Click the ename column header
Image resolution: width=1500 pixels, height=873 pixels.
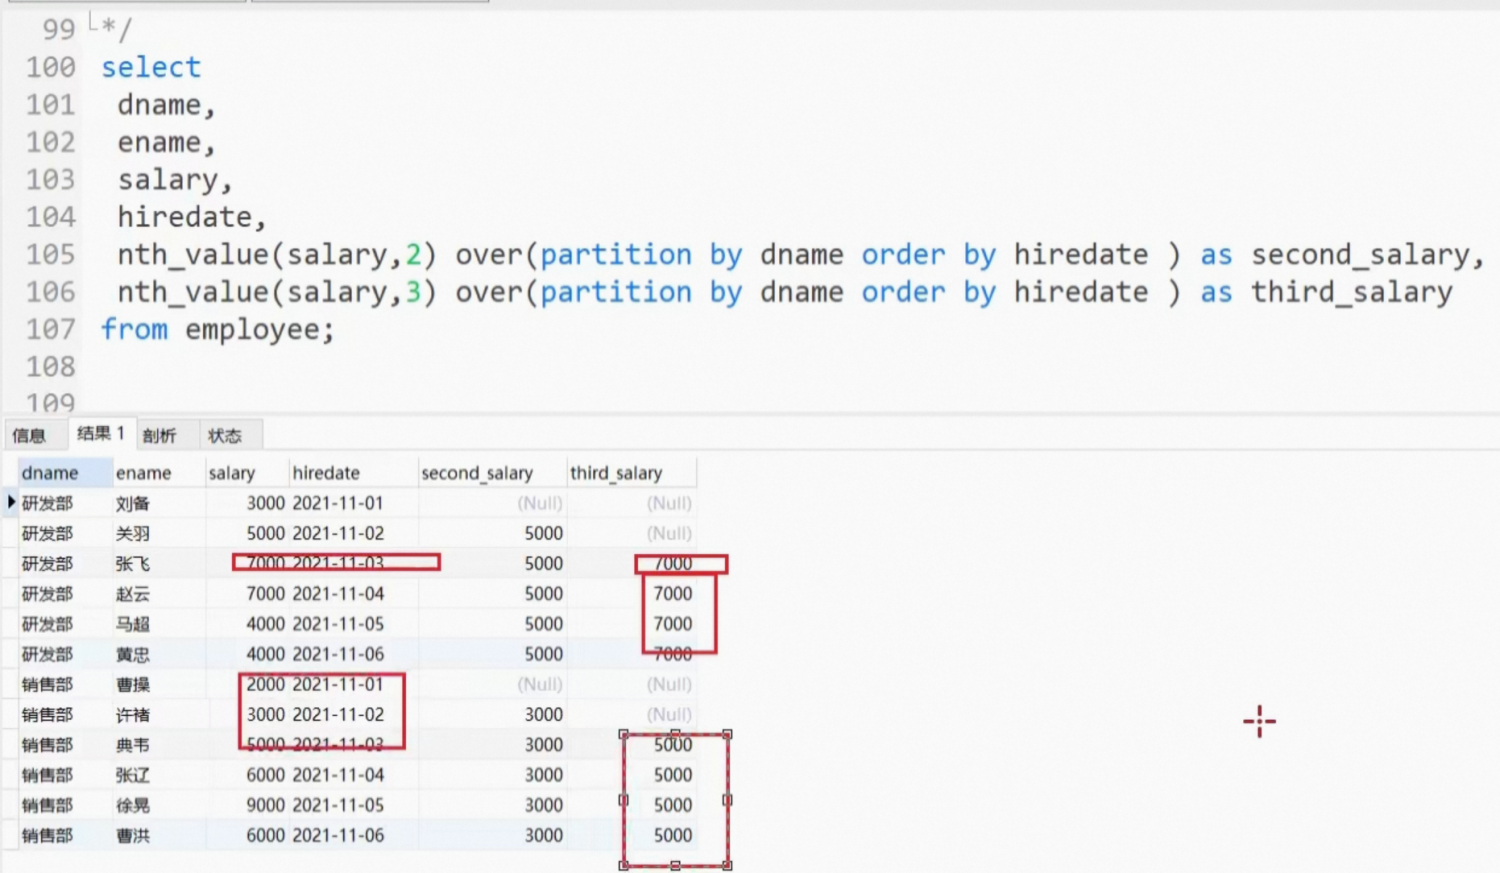tap(159, 473)
